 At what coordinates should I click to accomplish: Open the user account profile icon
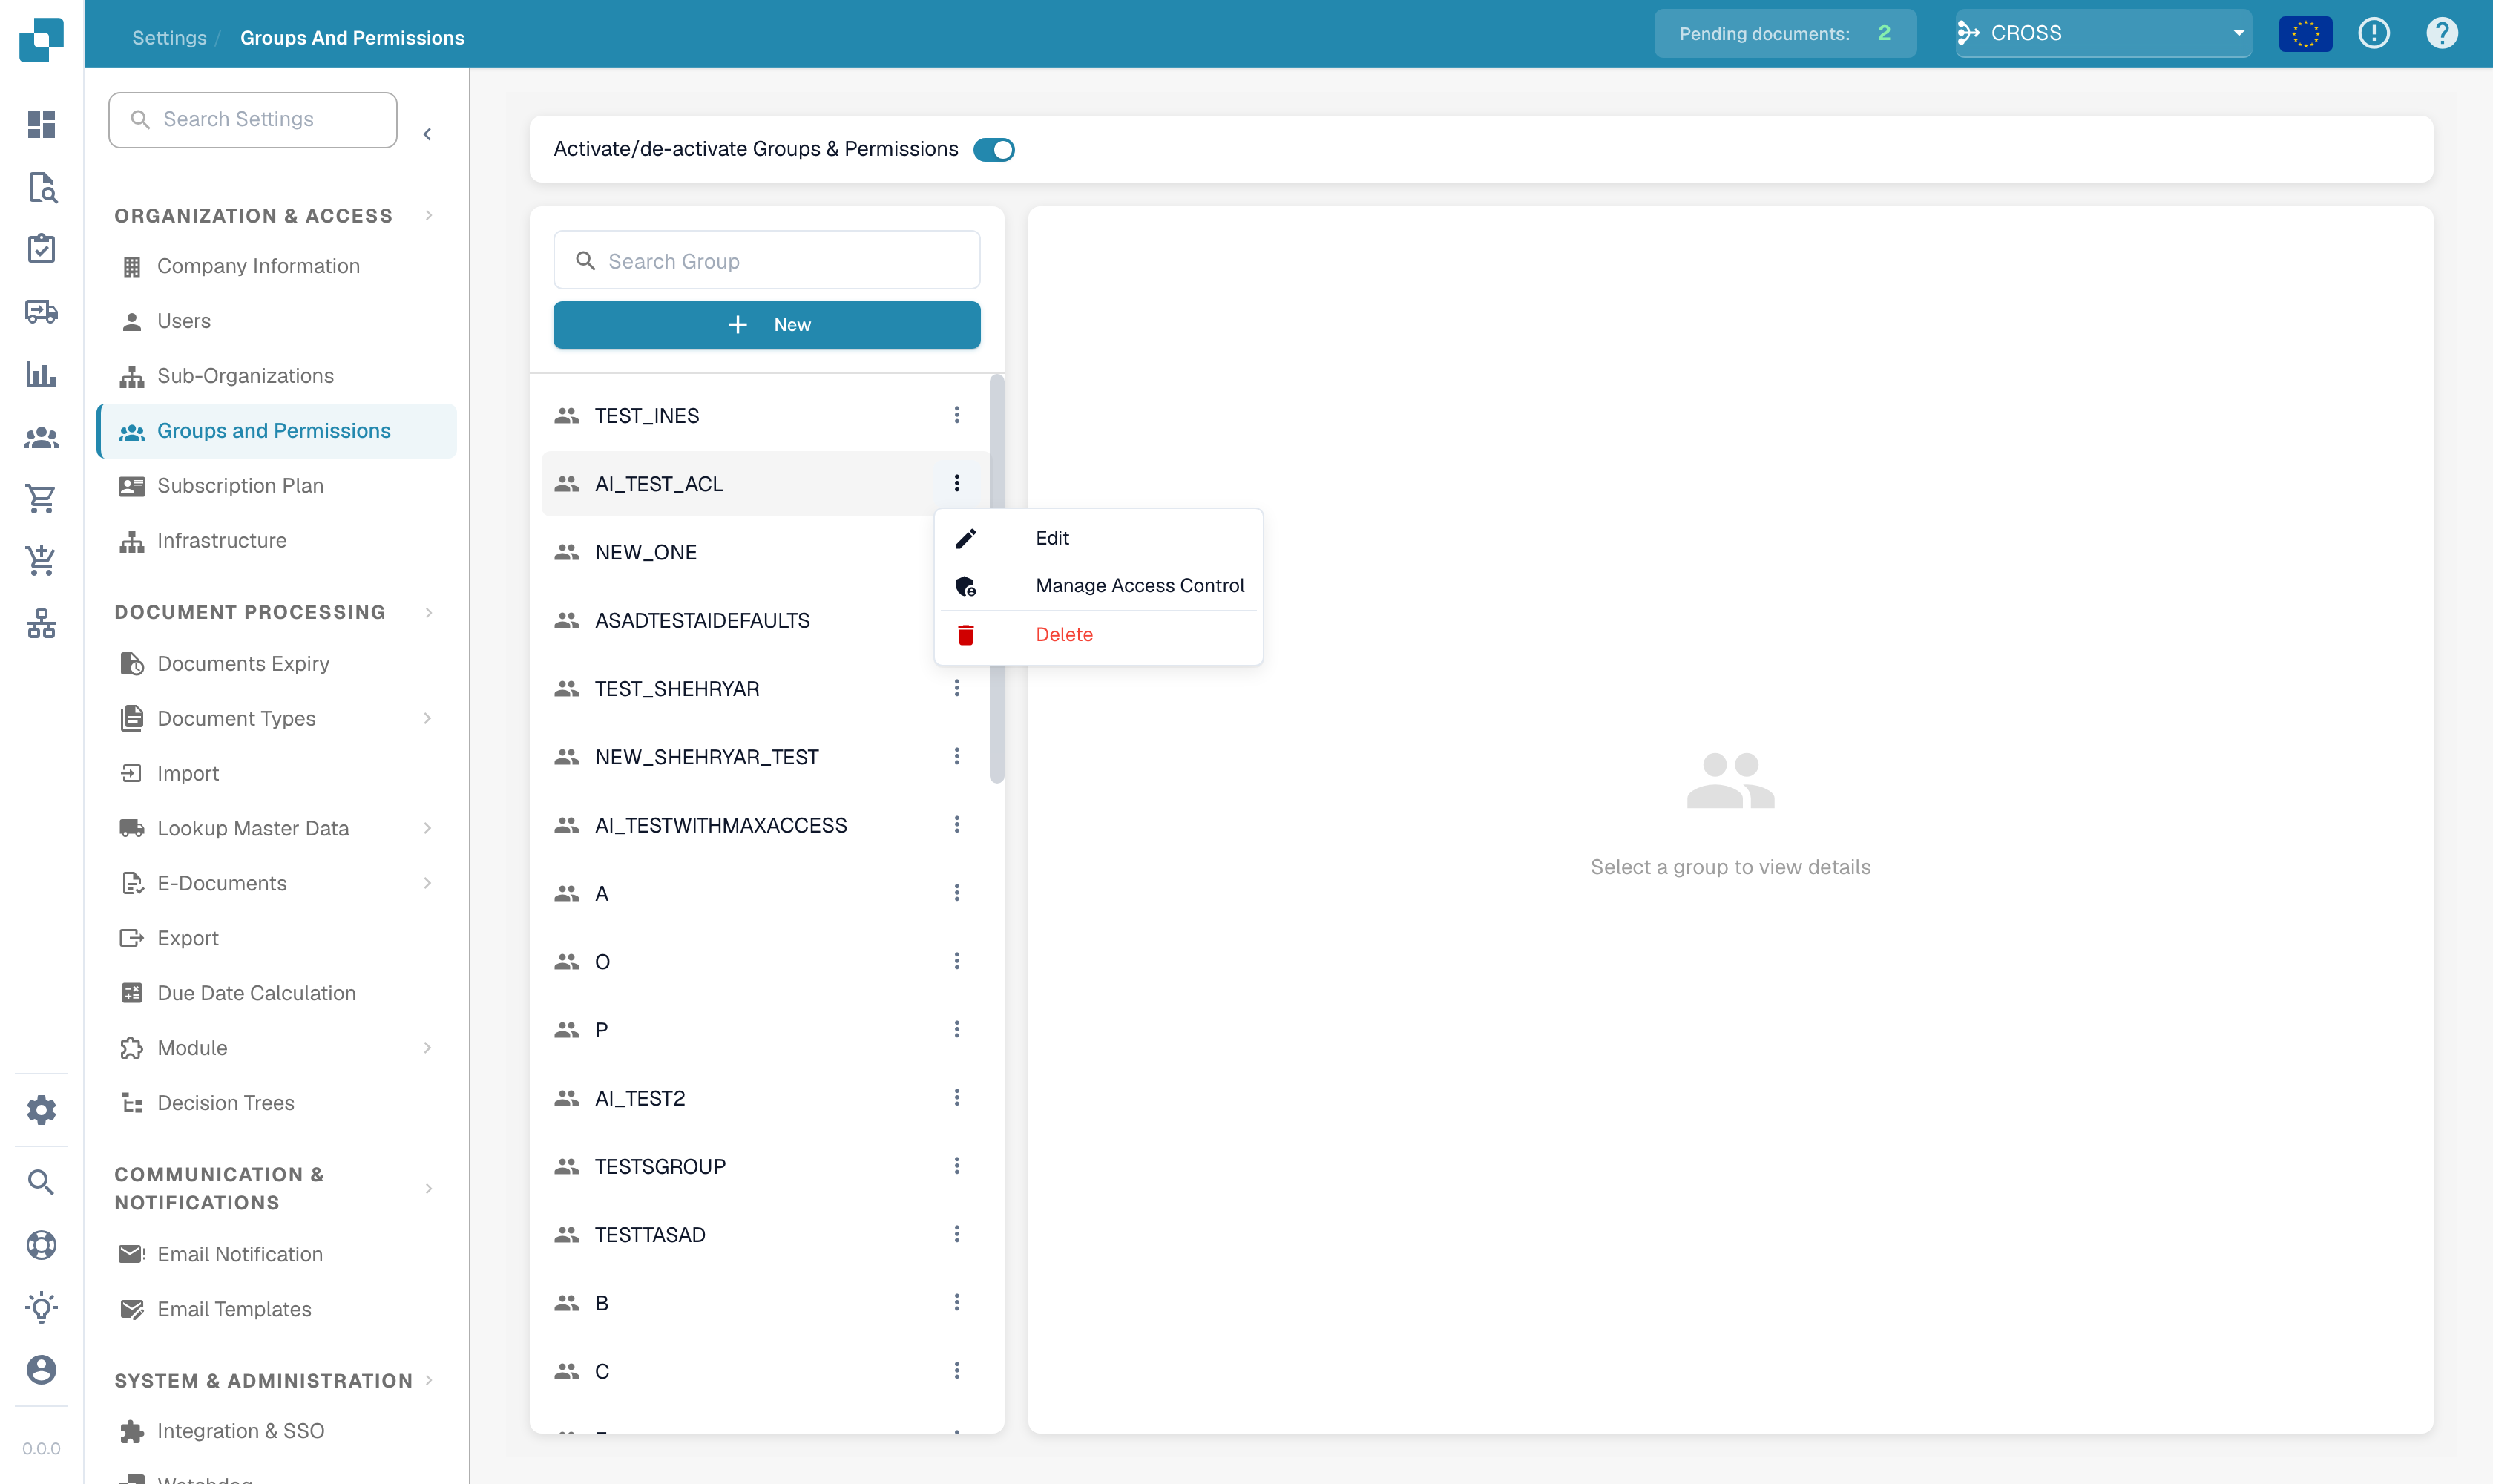[41, 1369]
